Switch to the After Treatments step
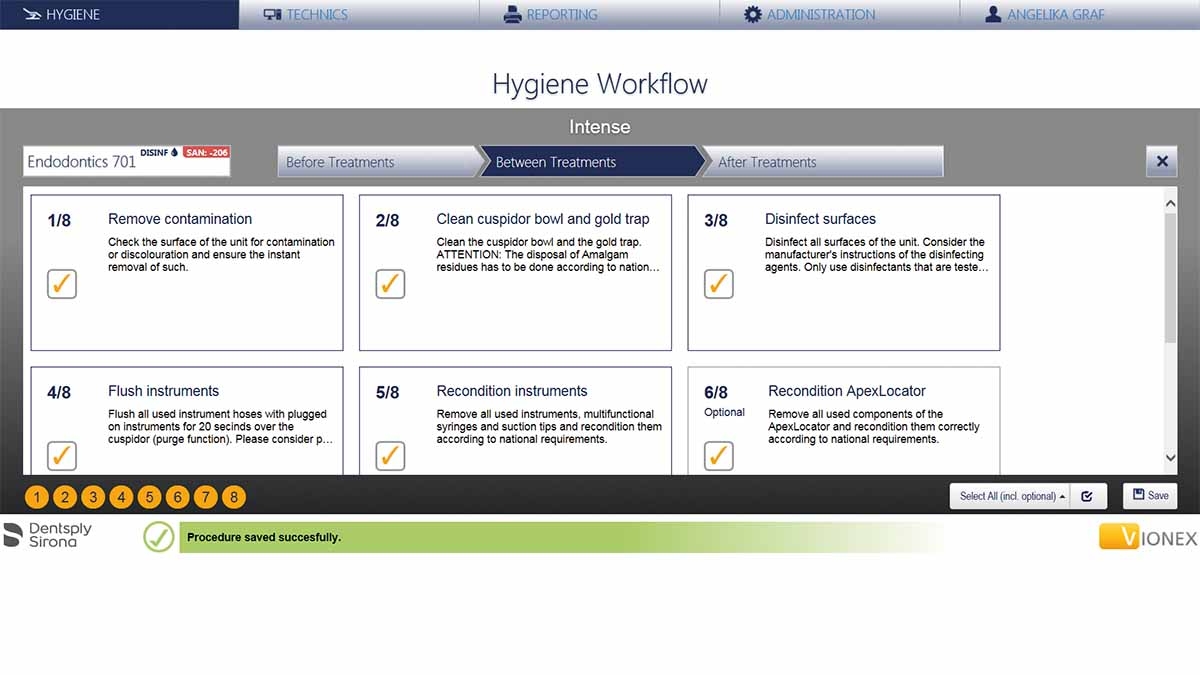This screenshot has width=1200, height=675. tap(820, 162)
